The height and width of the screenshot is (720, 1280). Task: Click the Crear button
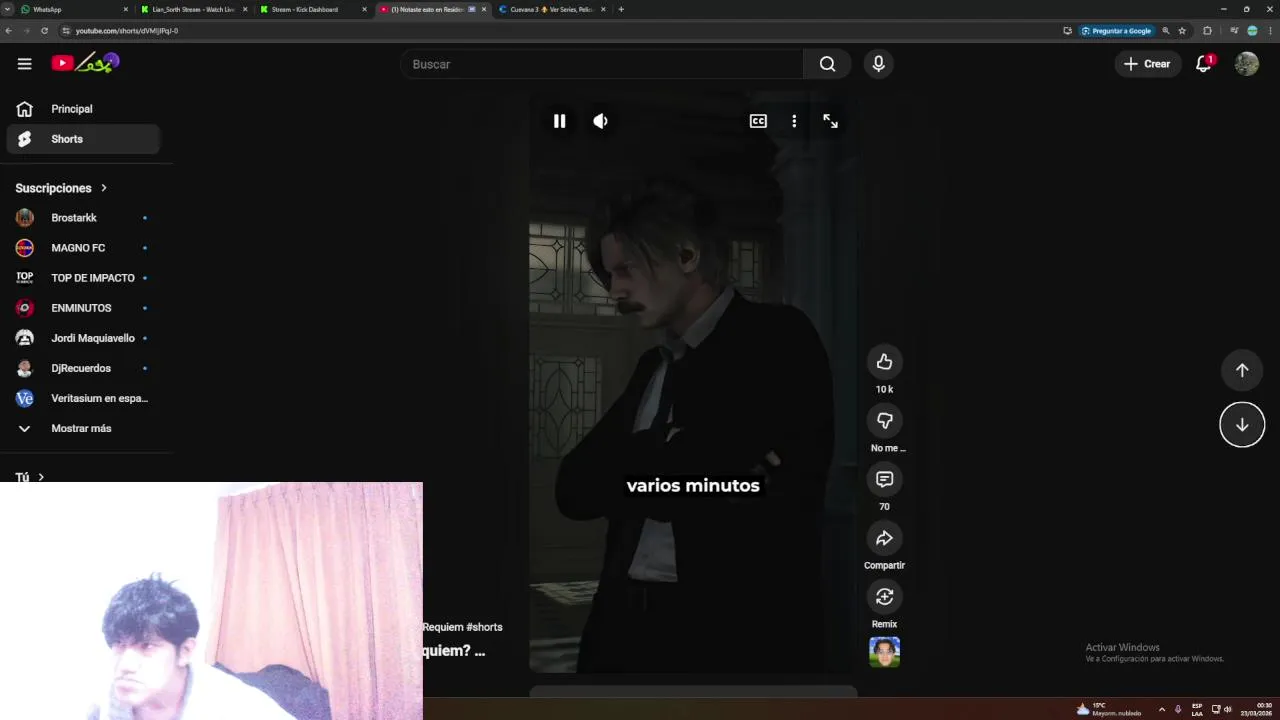pos(1147,64)
